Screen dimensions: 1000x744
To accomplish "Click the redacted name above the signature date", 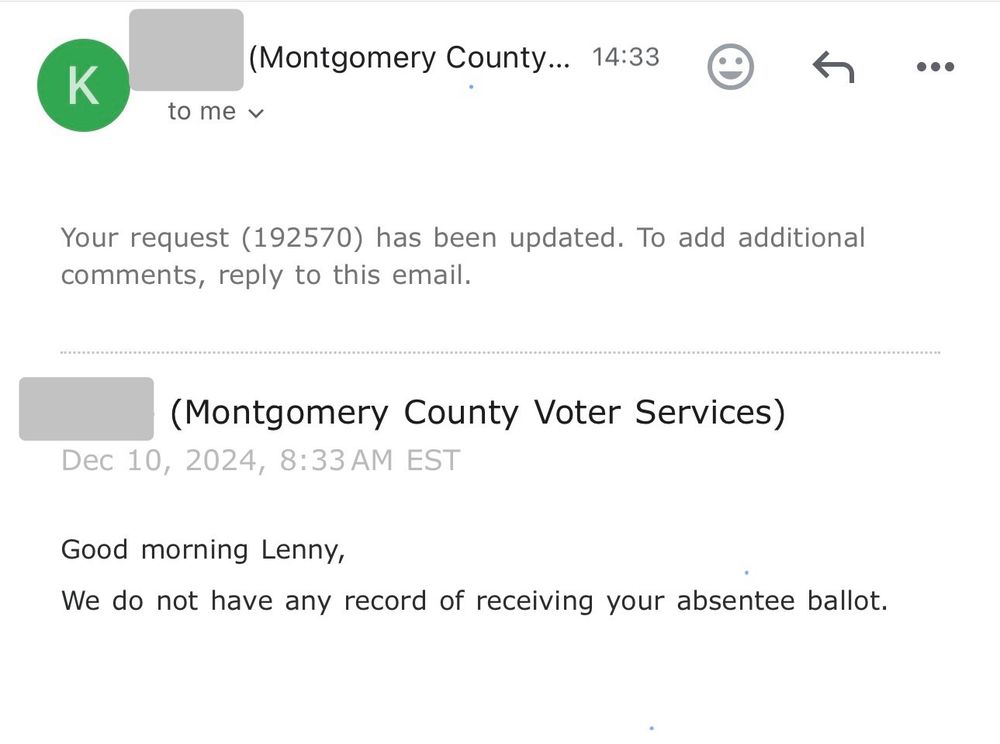I will pyautogui.click(x=86, y=409).
